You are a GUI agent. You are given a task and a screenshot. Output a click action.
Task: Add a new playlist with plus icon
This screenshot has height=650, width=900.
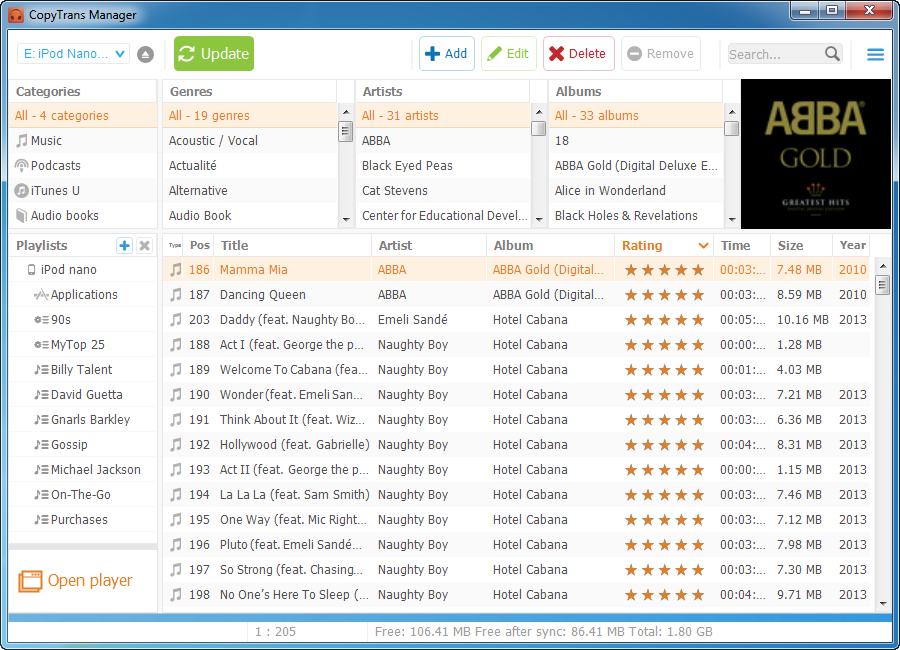(x=124, y=246)
